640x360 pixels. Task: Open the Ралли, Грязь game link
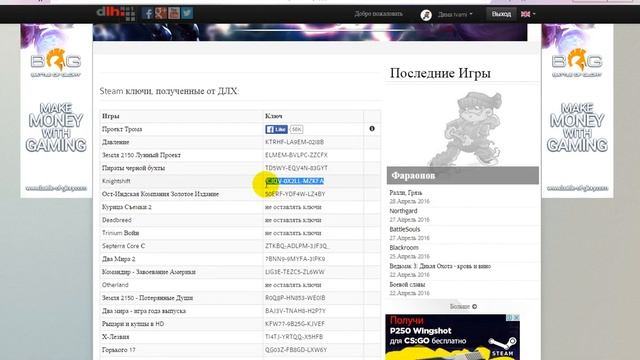click(x=406, y=193)
